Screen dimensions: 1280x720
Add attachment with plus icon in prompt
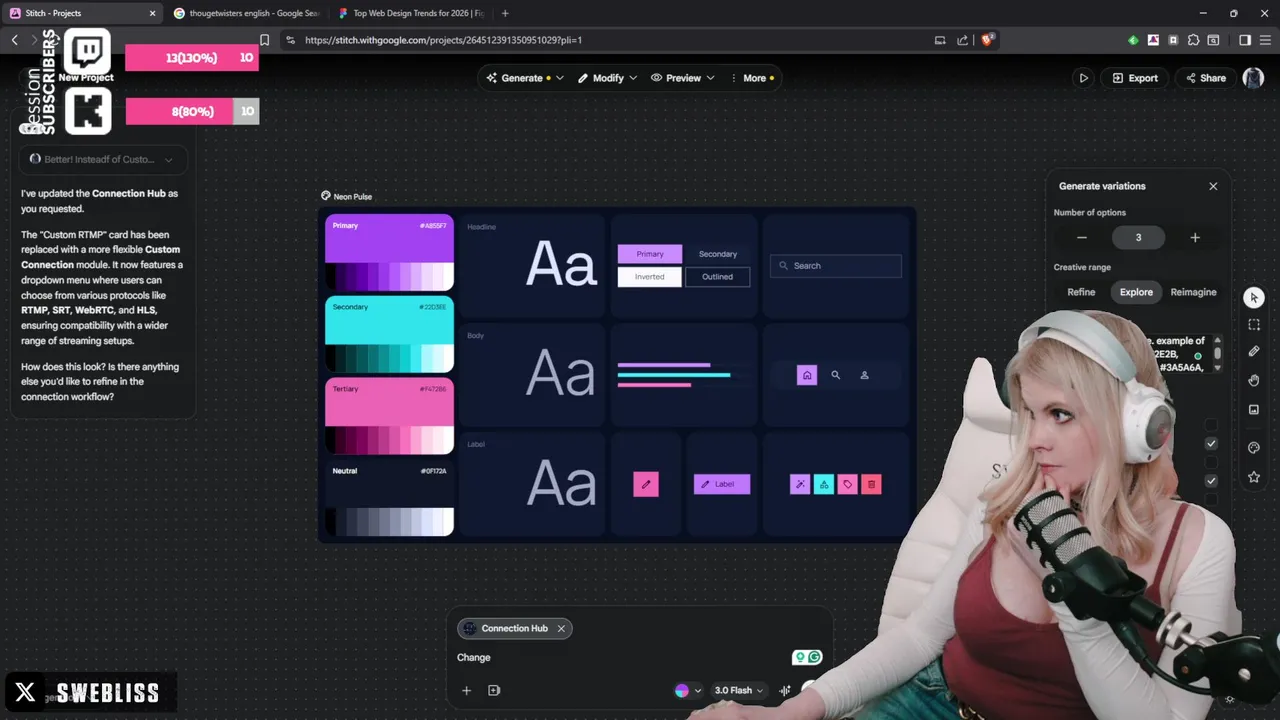[x=466, y=690]
